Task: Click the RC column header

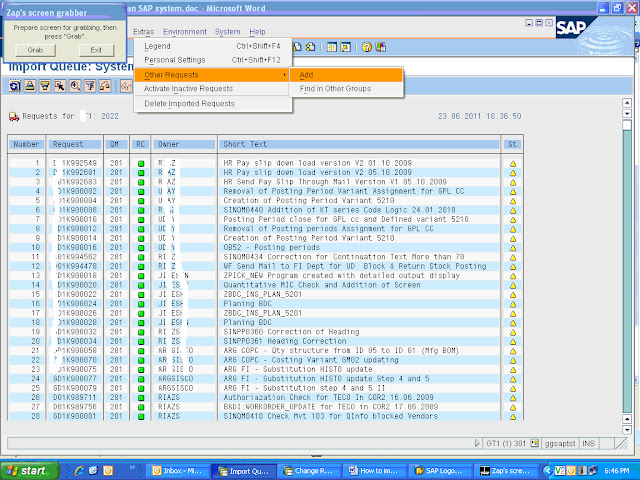Action: (140, 144)
